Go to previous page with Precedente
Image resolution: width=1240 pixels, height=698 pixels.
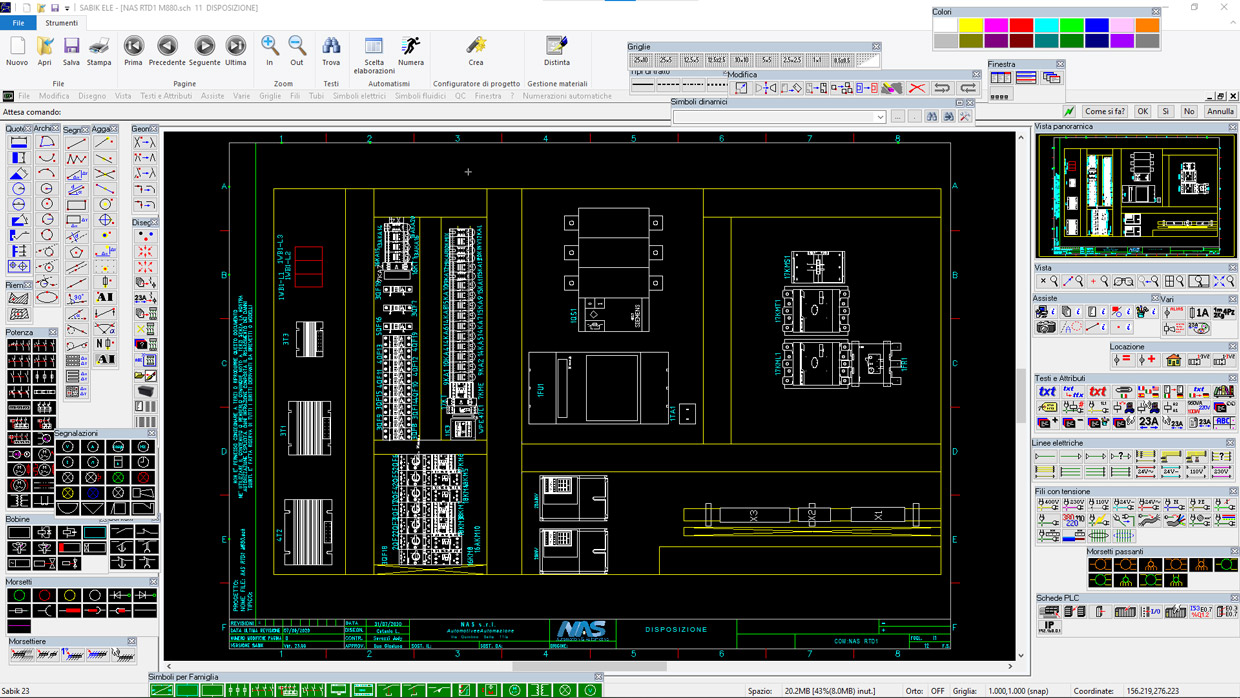coord(167,47)
